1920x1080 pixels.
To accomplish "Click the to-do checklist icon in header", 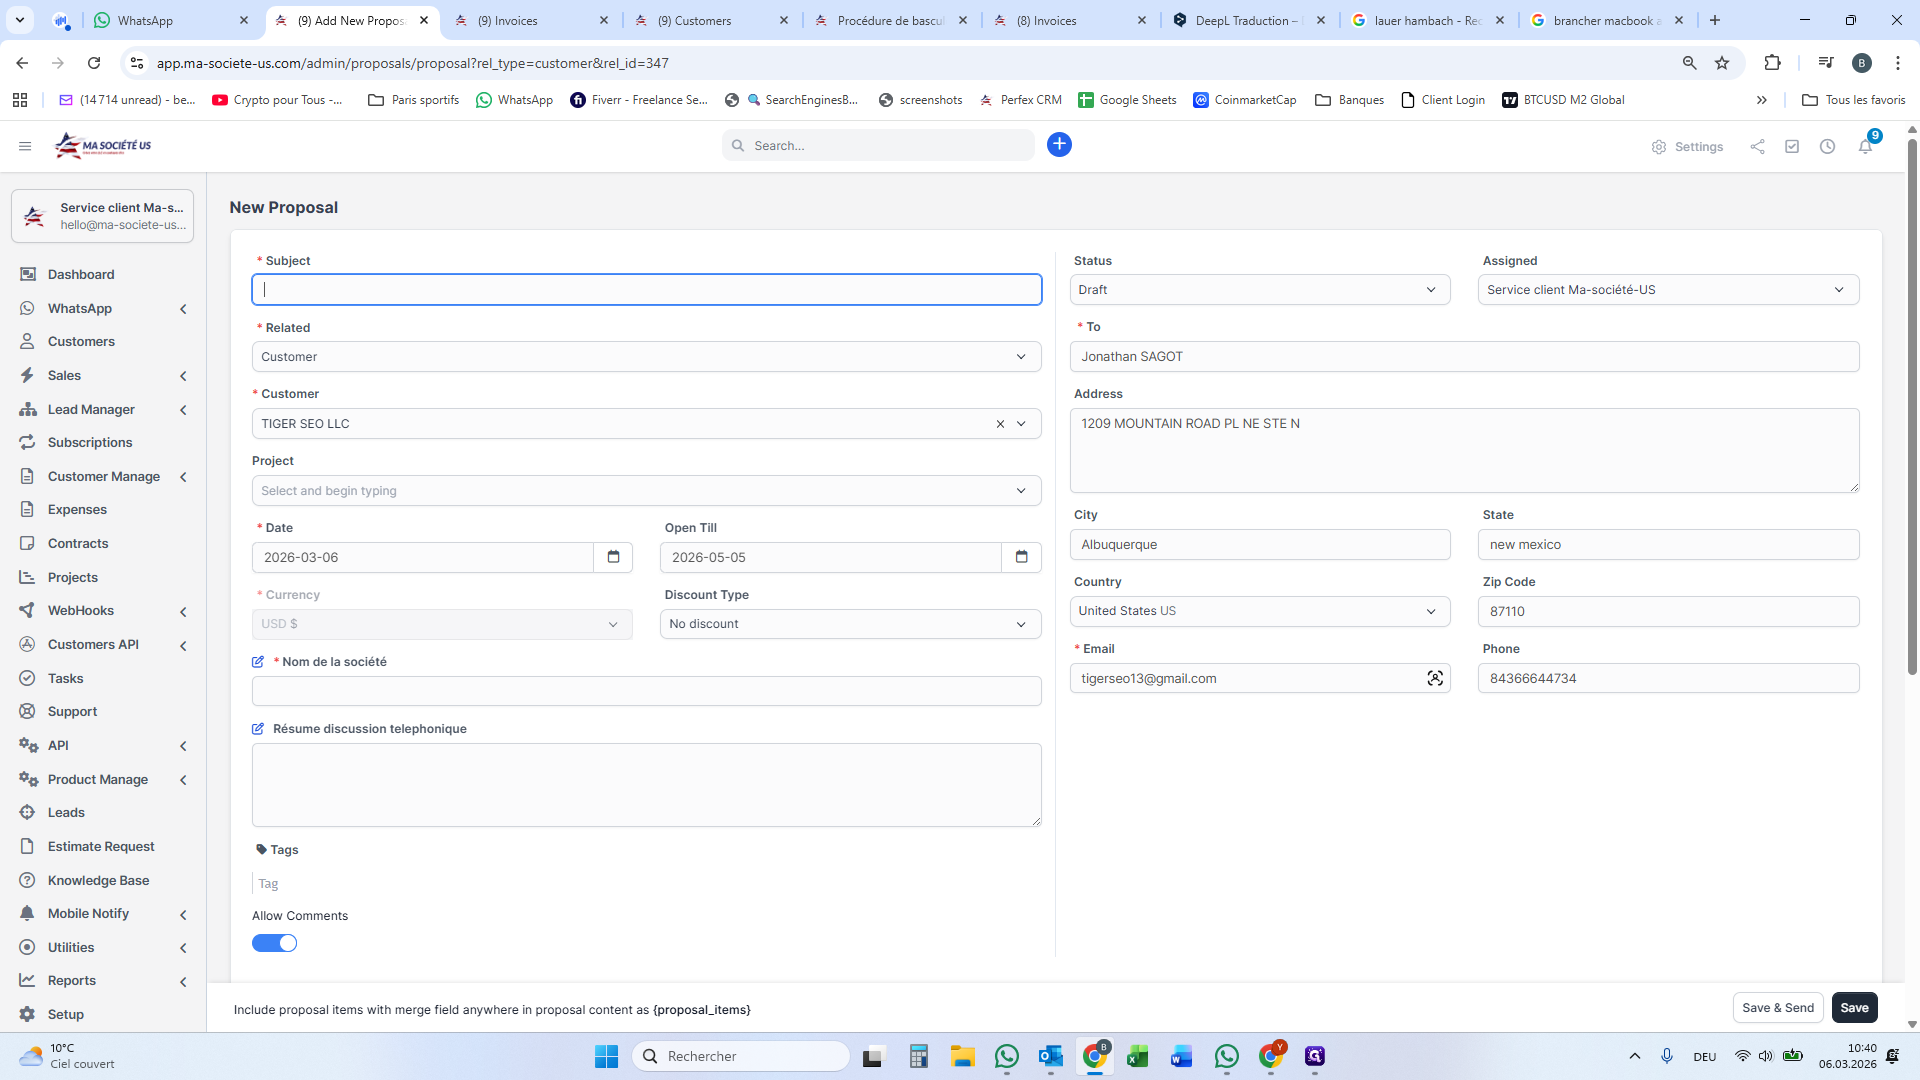I will [x=1792, y=146].
